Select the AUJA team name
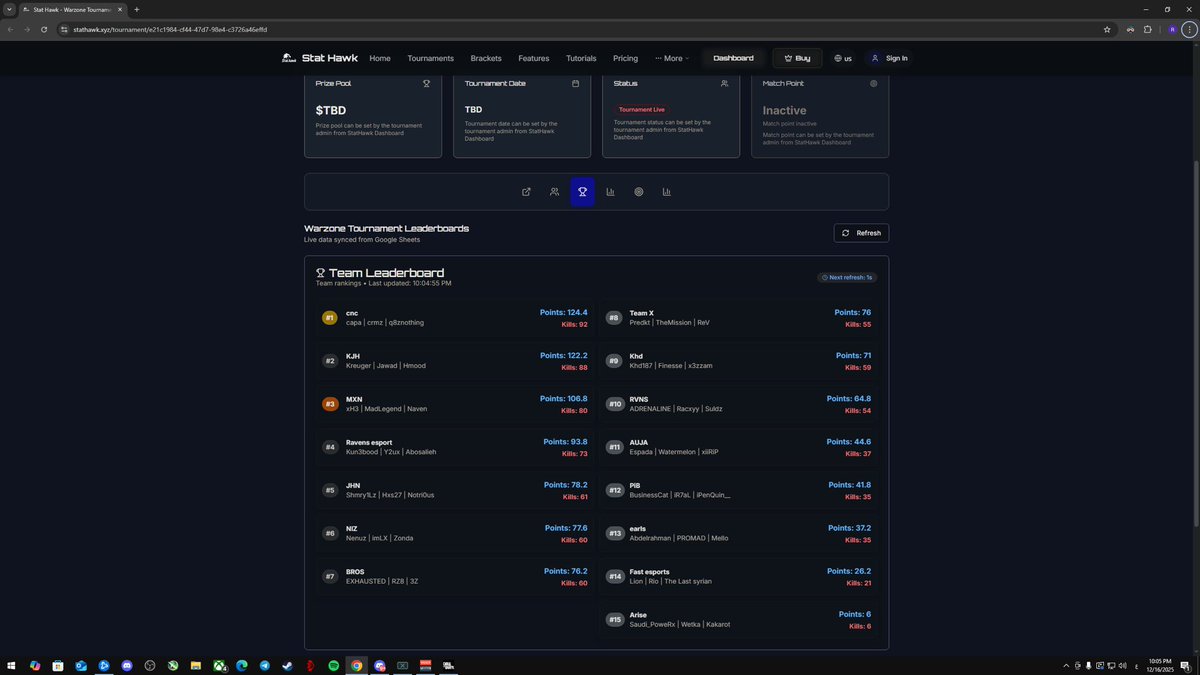The width and height of the screenshot is (1200, 675). tap(638, 443)
